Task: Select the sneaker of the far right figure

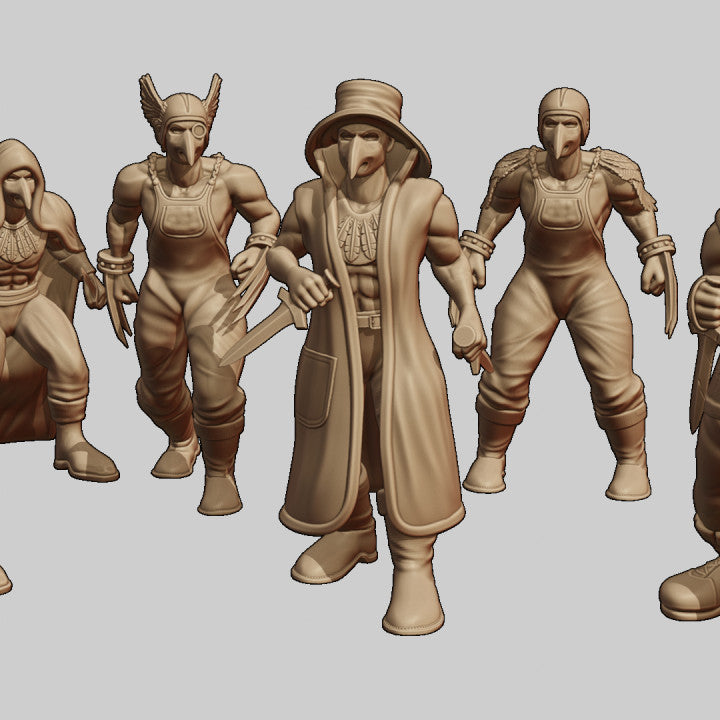Action: [693, 590]
